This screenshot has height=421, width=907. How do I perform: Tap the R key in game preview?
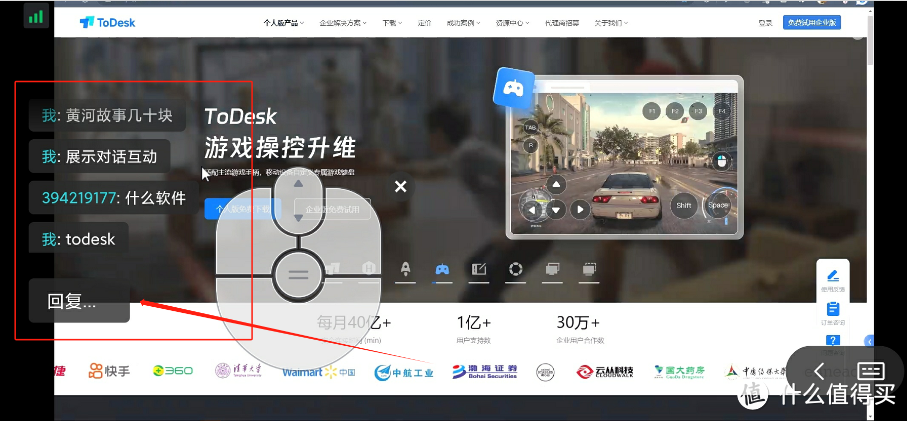[530, 145]
